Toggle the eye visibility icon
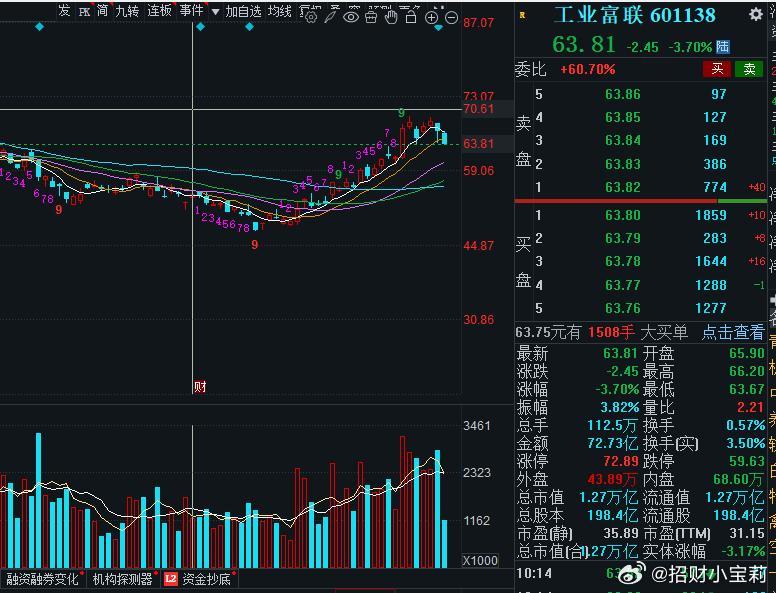Viewport: 776px width, 593px height. click(351, 17)
